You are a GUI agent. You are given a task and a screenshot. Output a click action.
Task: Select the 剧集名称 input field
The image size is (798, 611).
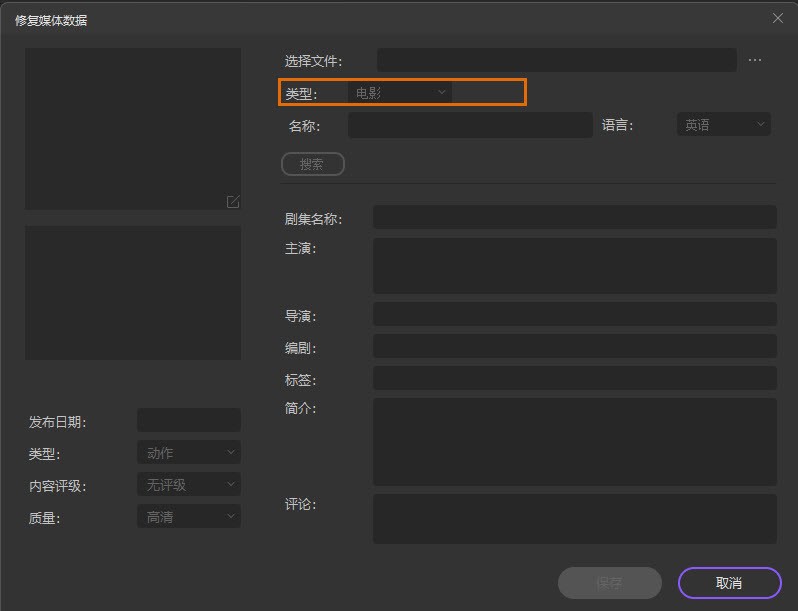coord(574,217)
